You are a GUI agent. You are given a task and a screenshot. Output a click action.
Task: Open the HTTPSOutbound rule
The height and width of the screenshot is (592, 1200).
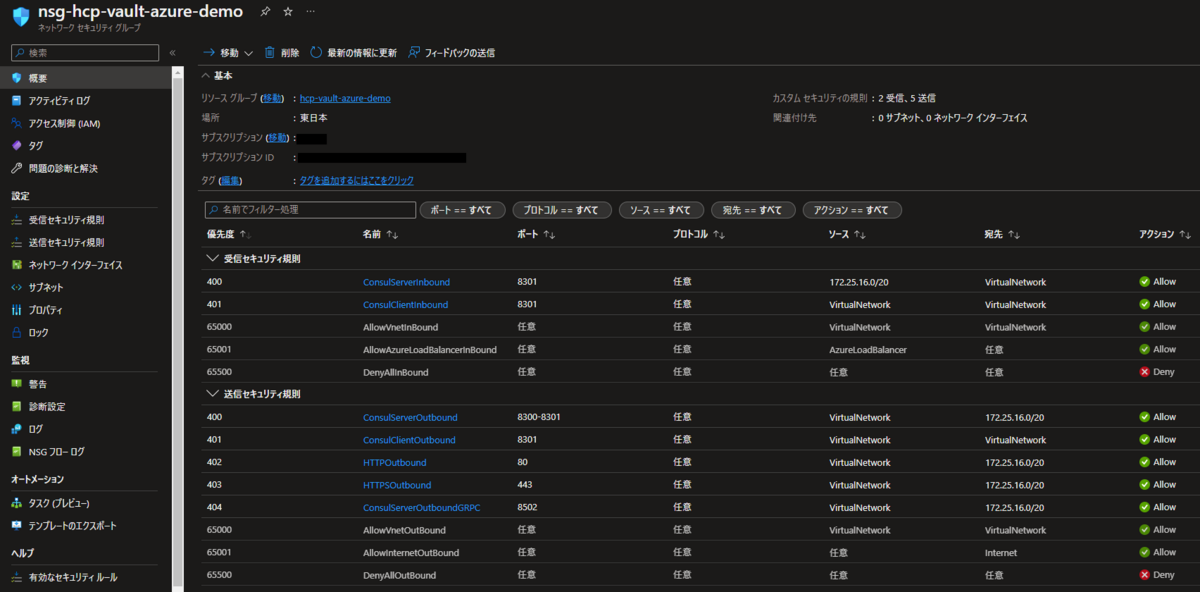397,485
